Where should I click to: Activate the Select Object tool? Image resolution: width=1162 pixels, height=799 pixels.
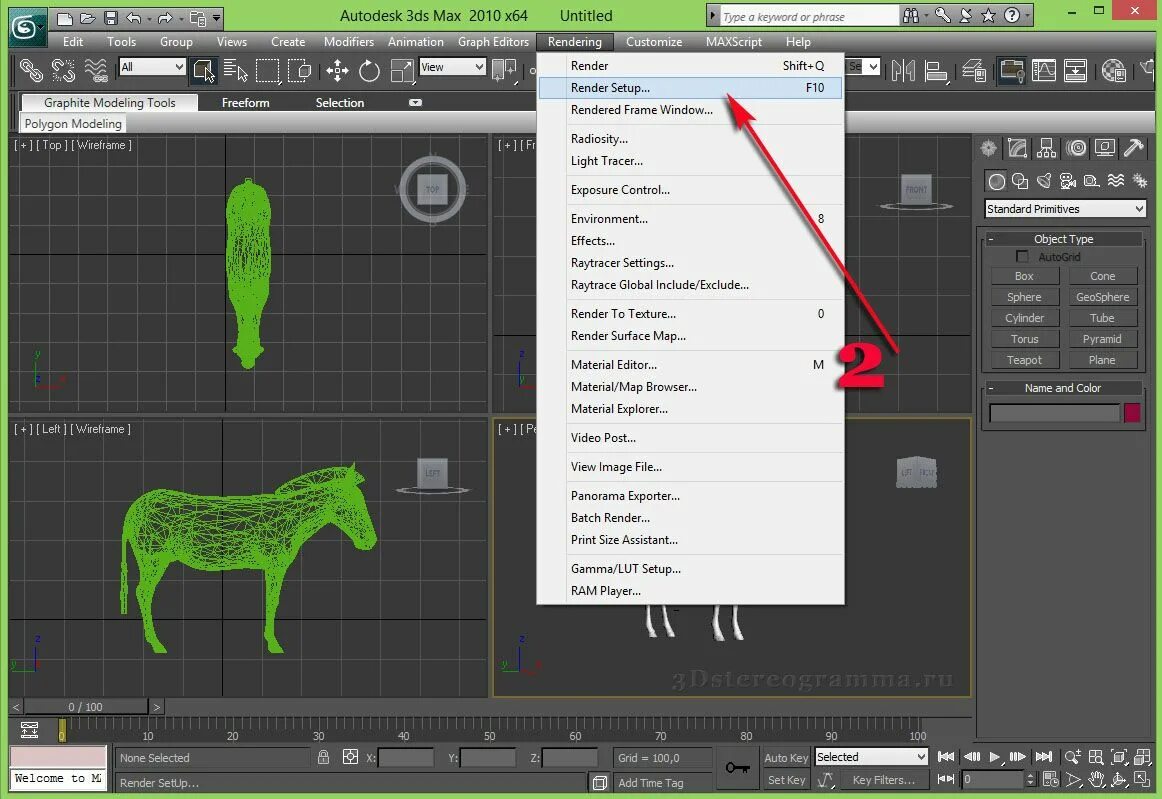[x=203, y=70]
